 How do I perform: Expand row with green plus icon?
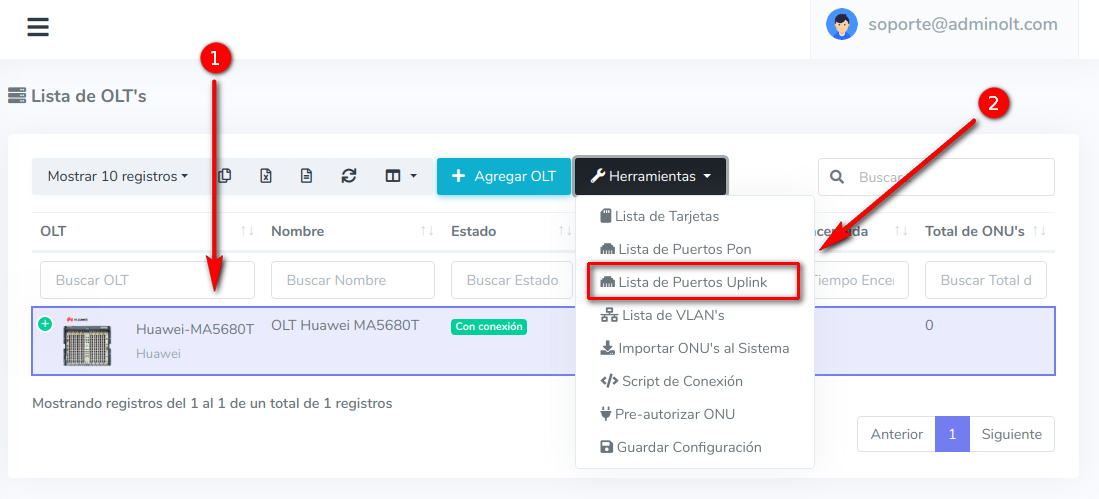[45, 324]
